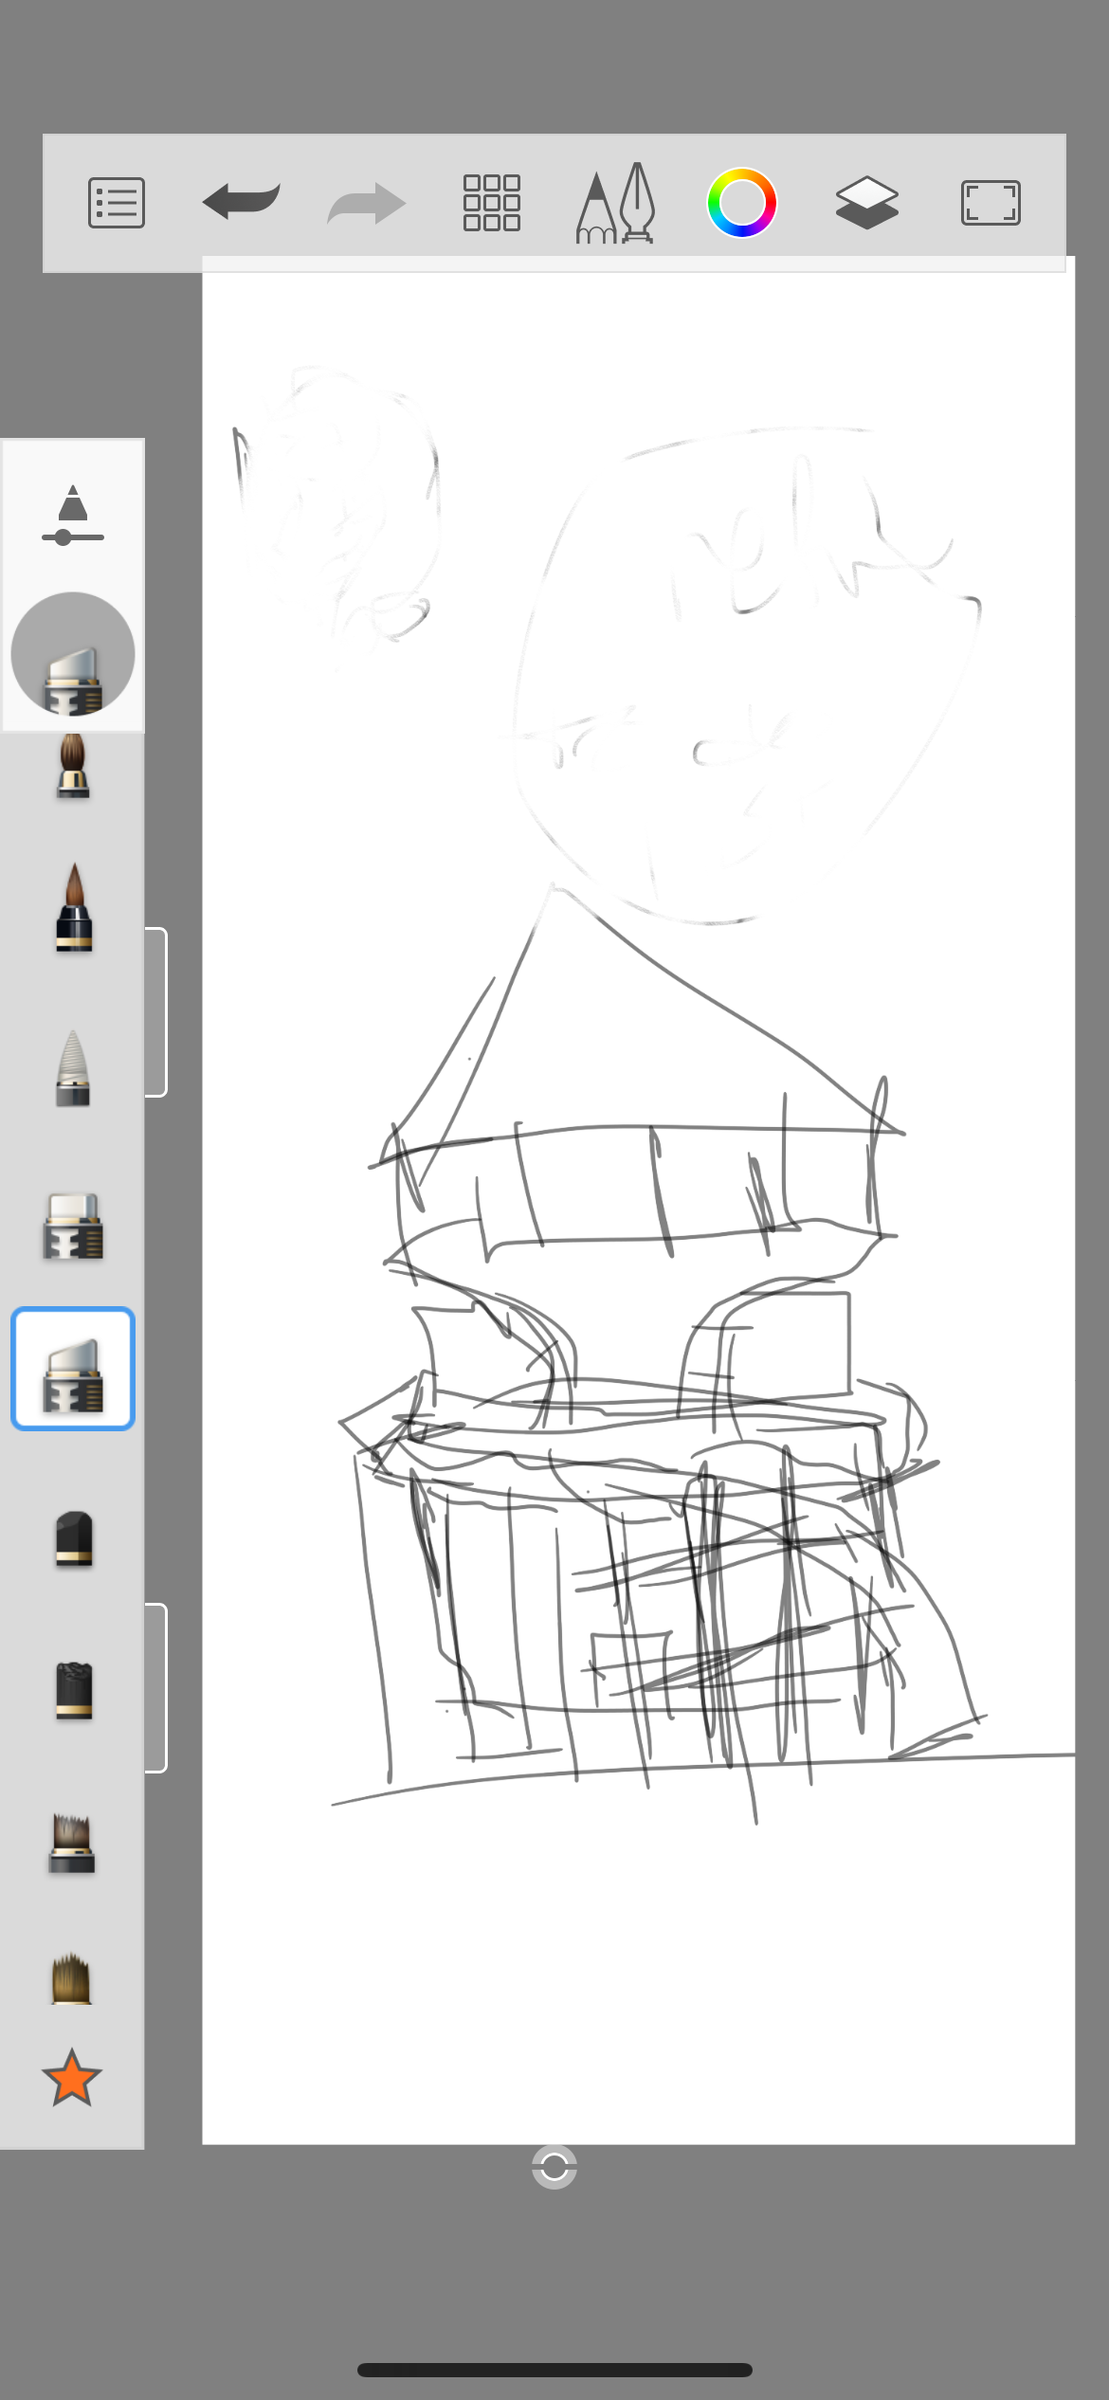The image size is (1109, 2400).
Task: Select the highlighted chisel-tip marker
Action: [x=73, y=1369]
